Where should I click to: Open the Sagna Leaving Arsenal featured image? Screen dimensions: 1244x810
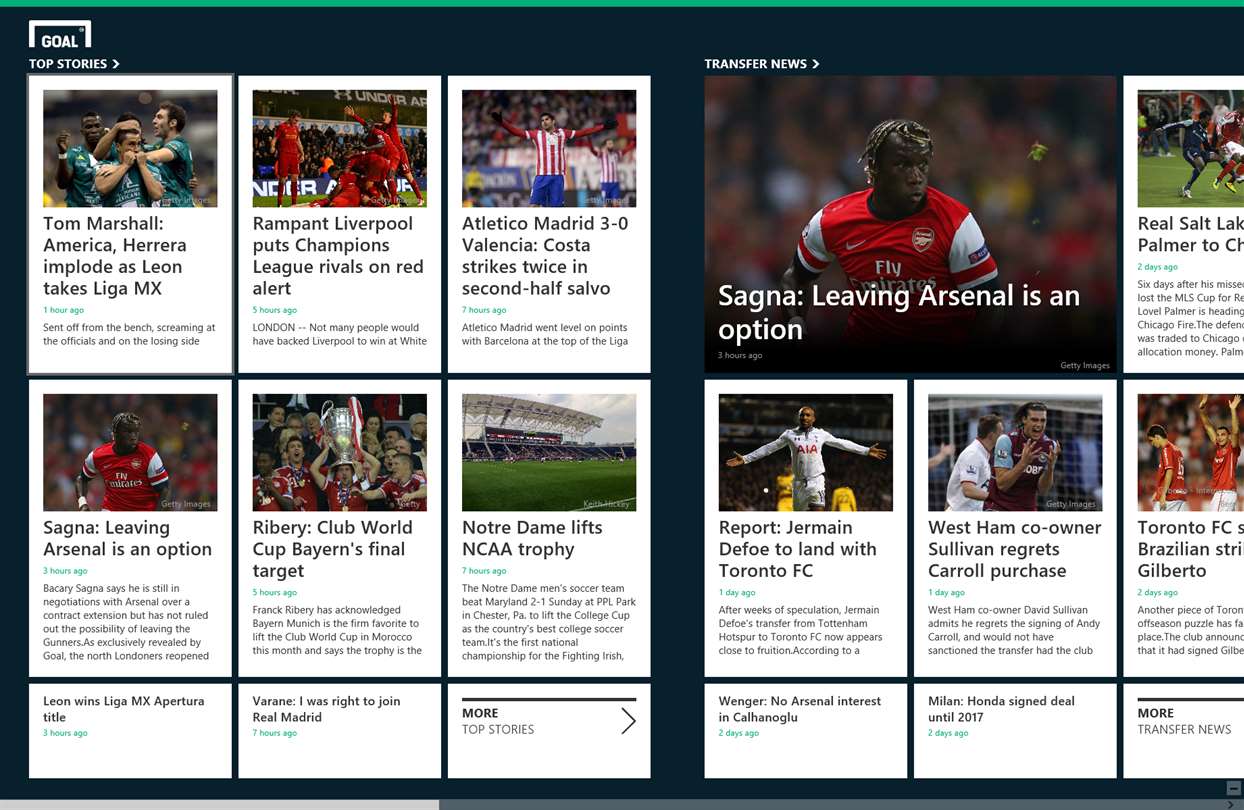[910, 224]
